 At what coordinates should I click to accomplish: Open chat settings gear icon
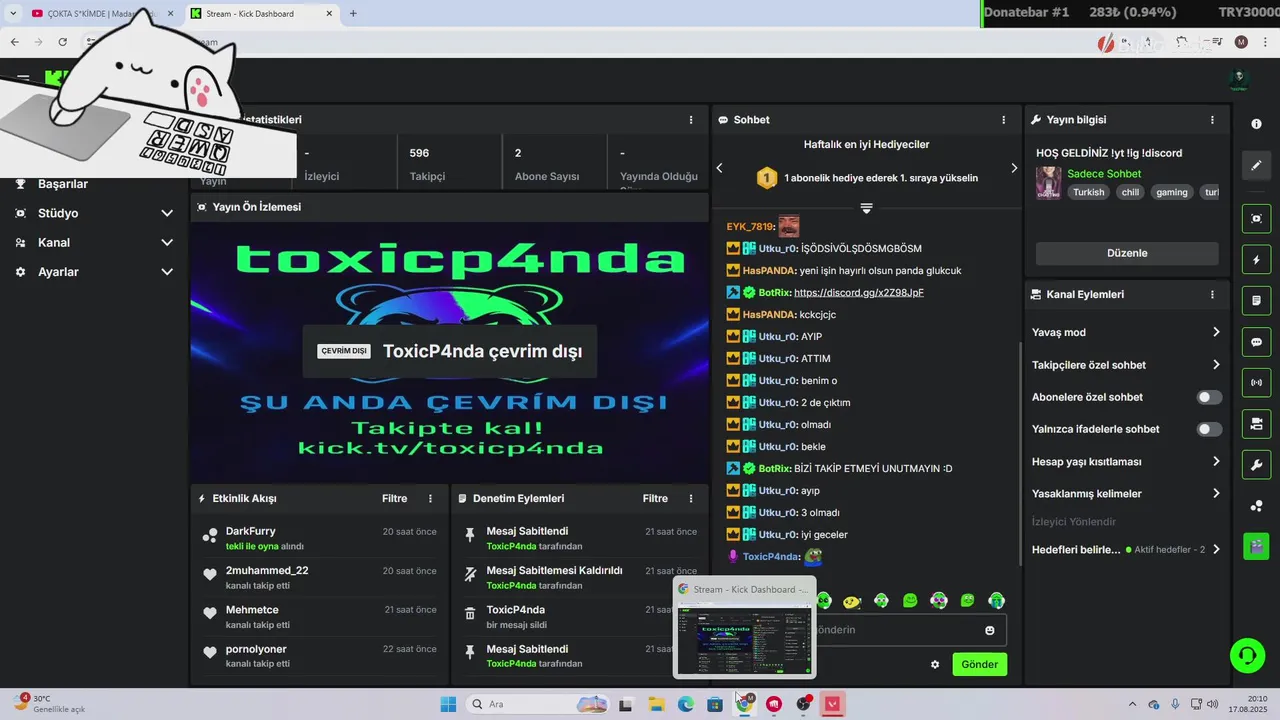[x=935, y=665]
